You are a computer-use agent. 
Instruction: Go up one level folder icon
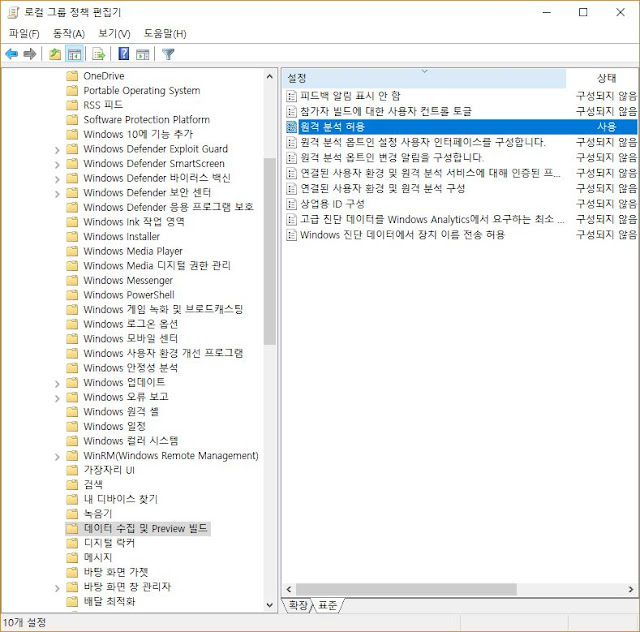point(55,54)
